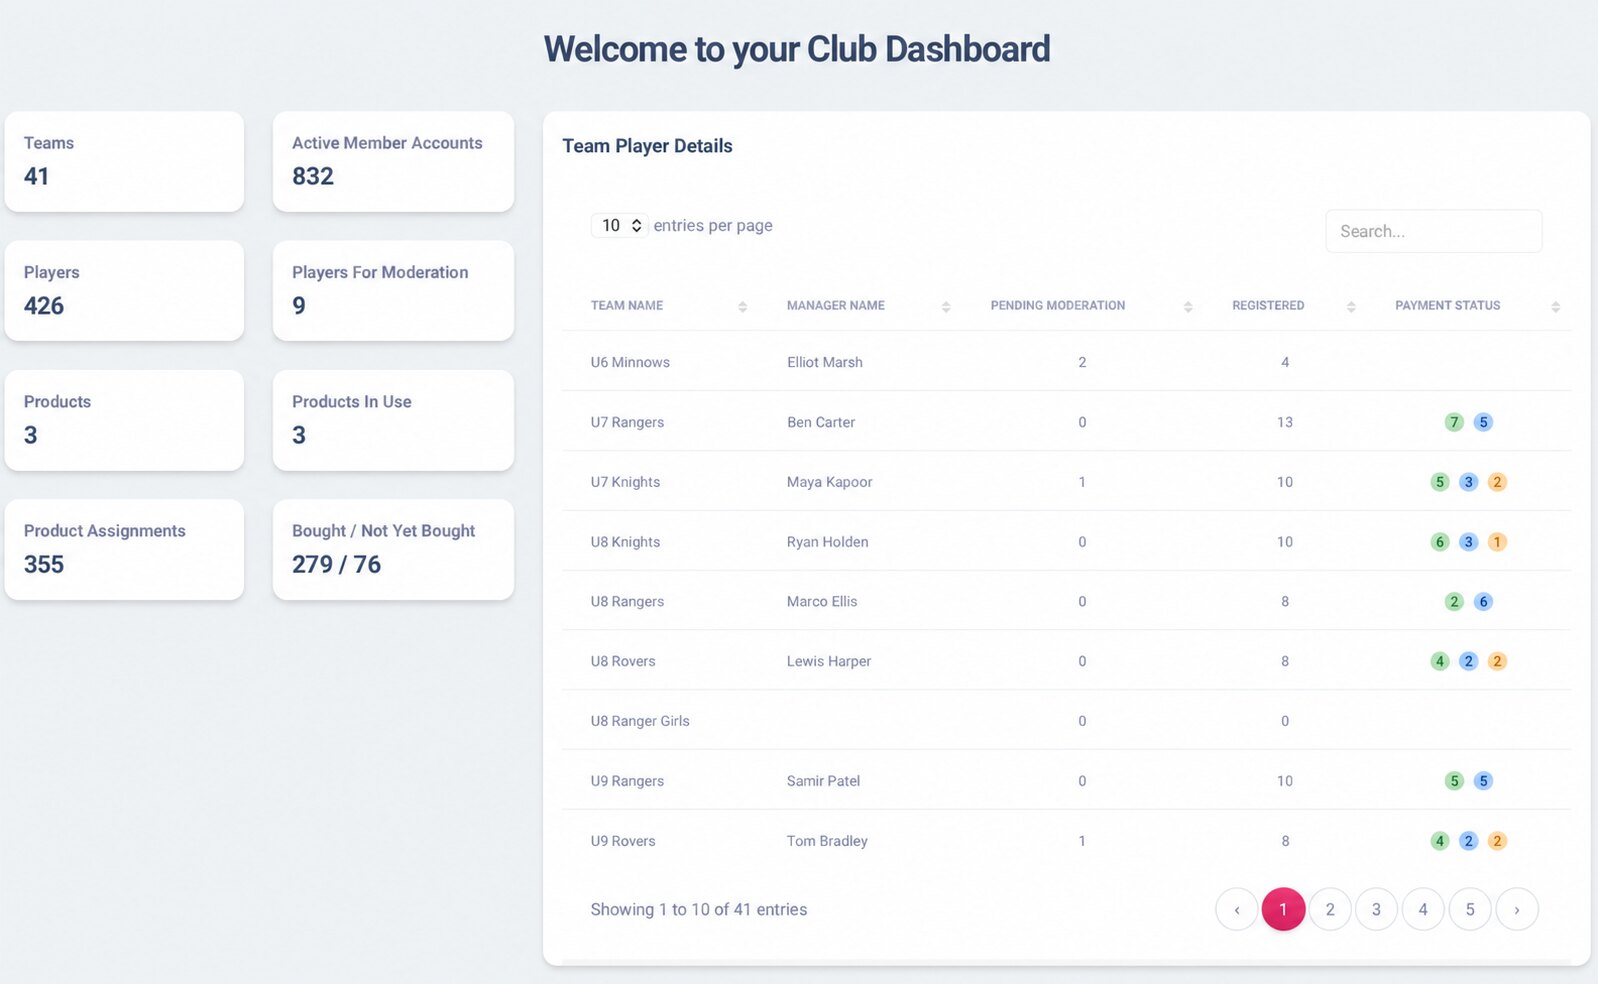1598x984 pixels.
Task: Open the Players summary card
Action: pos(124,290)
